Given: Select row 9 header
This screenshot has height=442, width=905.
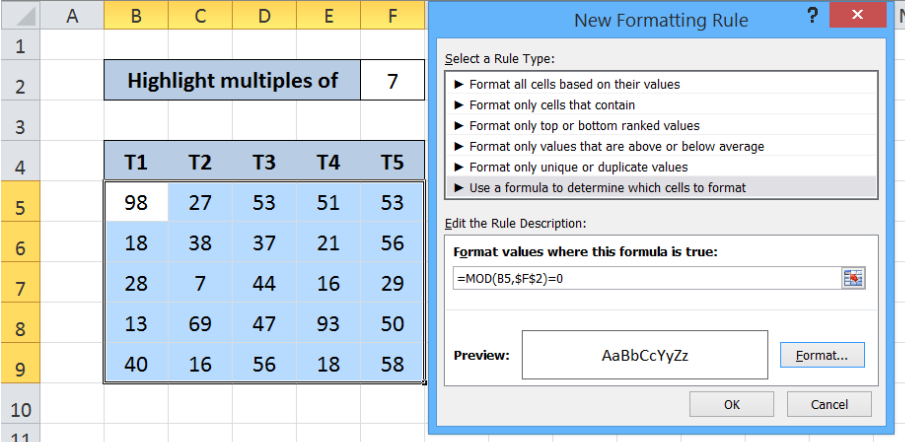Looking at the screenshot, I should 20,363.
